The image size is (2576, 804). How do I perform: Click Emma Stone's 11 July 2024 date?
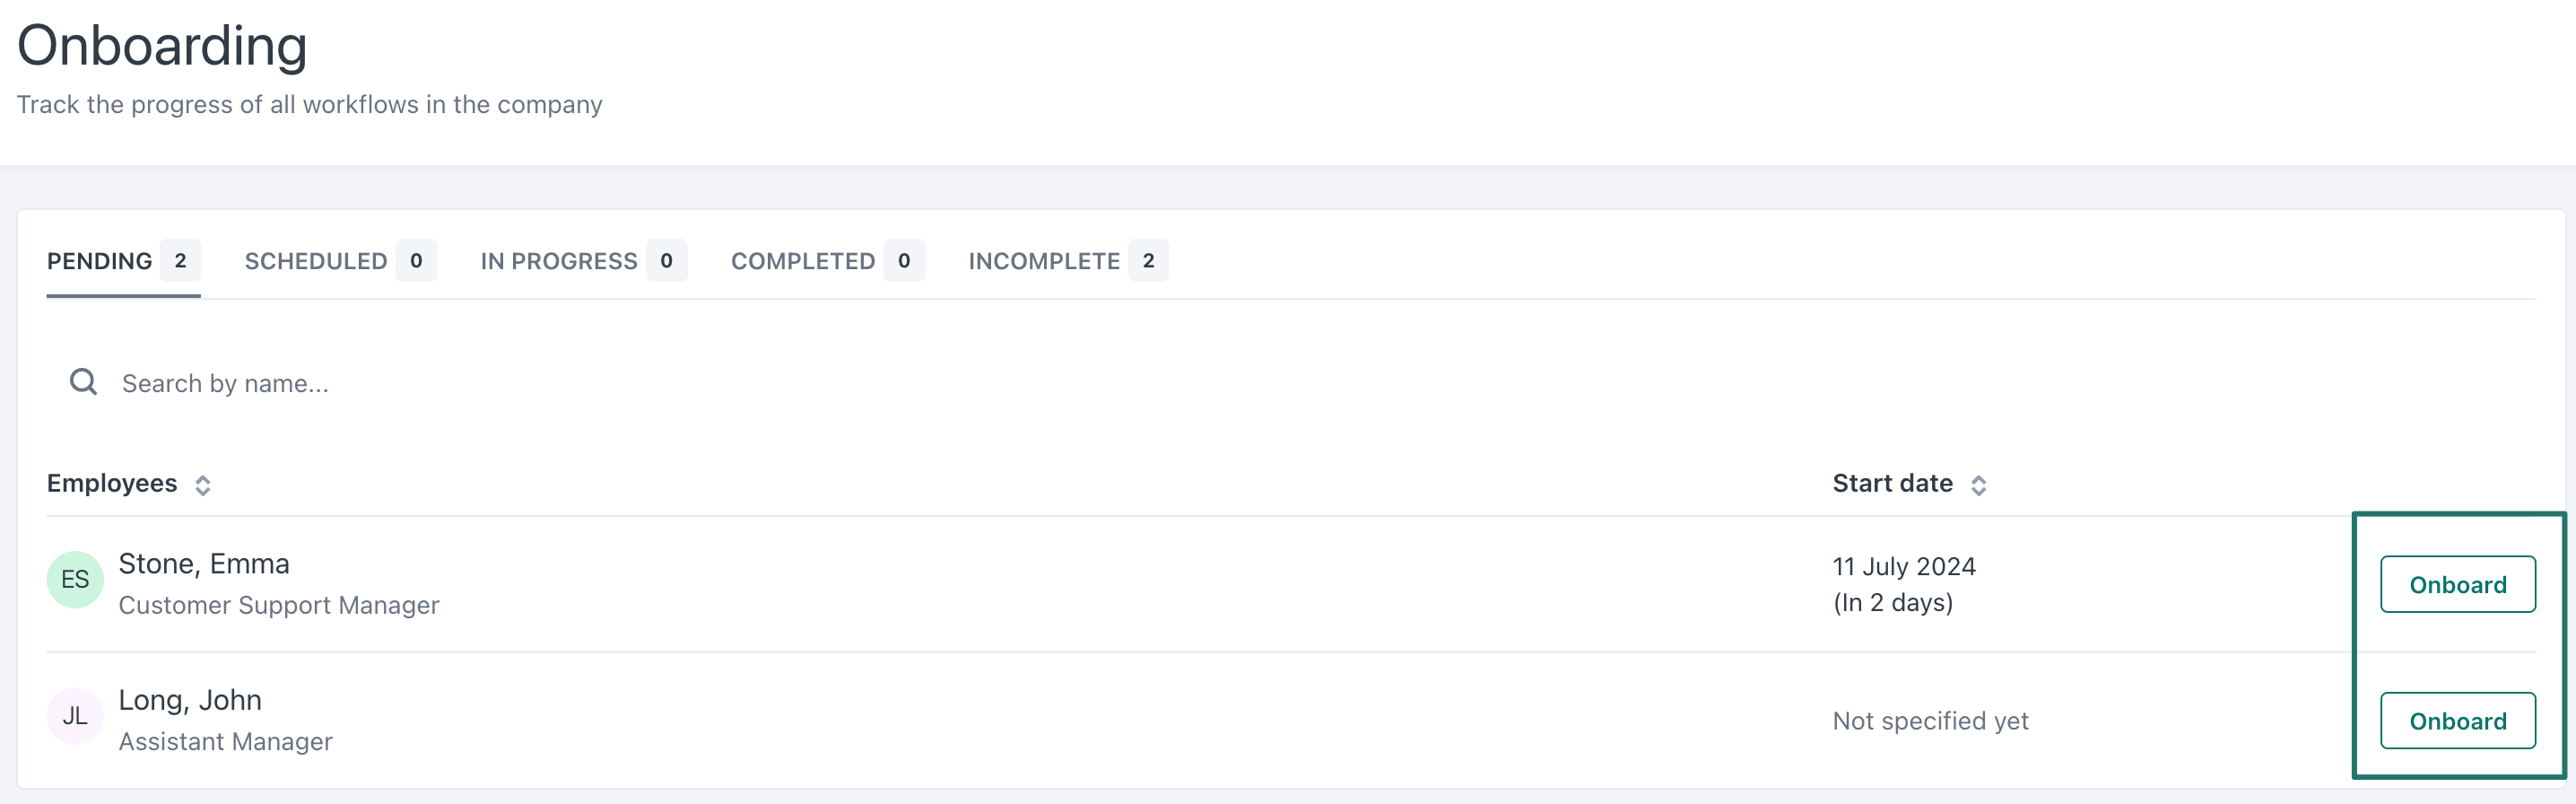click(x=1904, y=567)
